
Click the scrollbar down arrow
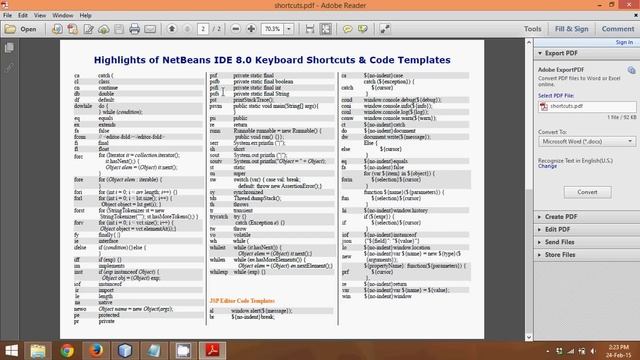[529, 337]
